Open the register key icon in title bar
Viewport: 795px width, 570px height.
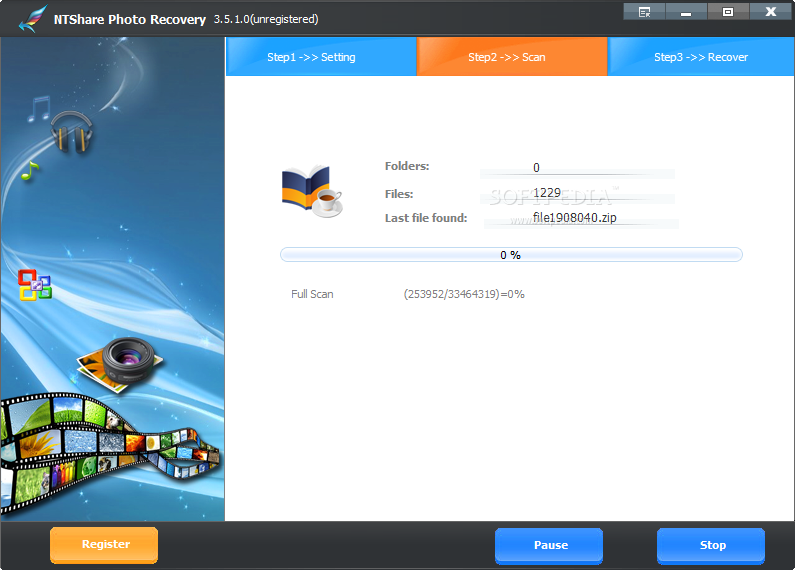pyautogui.click(x=644, y=12)
